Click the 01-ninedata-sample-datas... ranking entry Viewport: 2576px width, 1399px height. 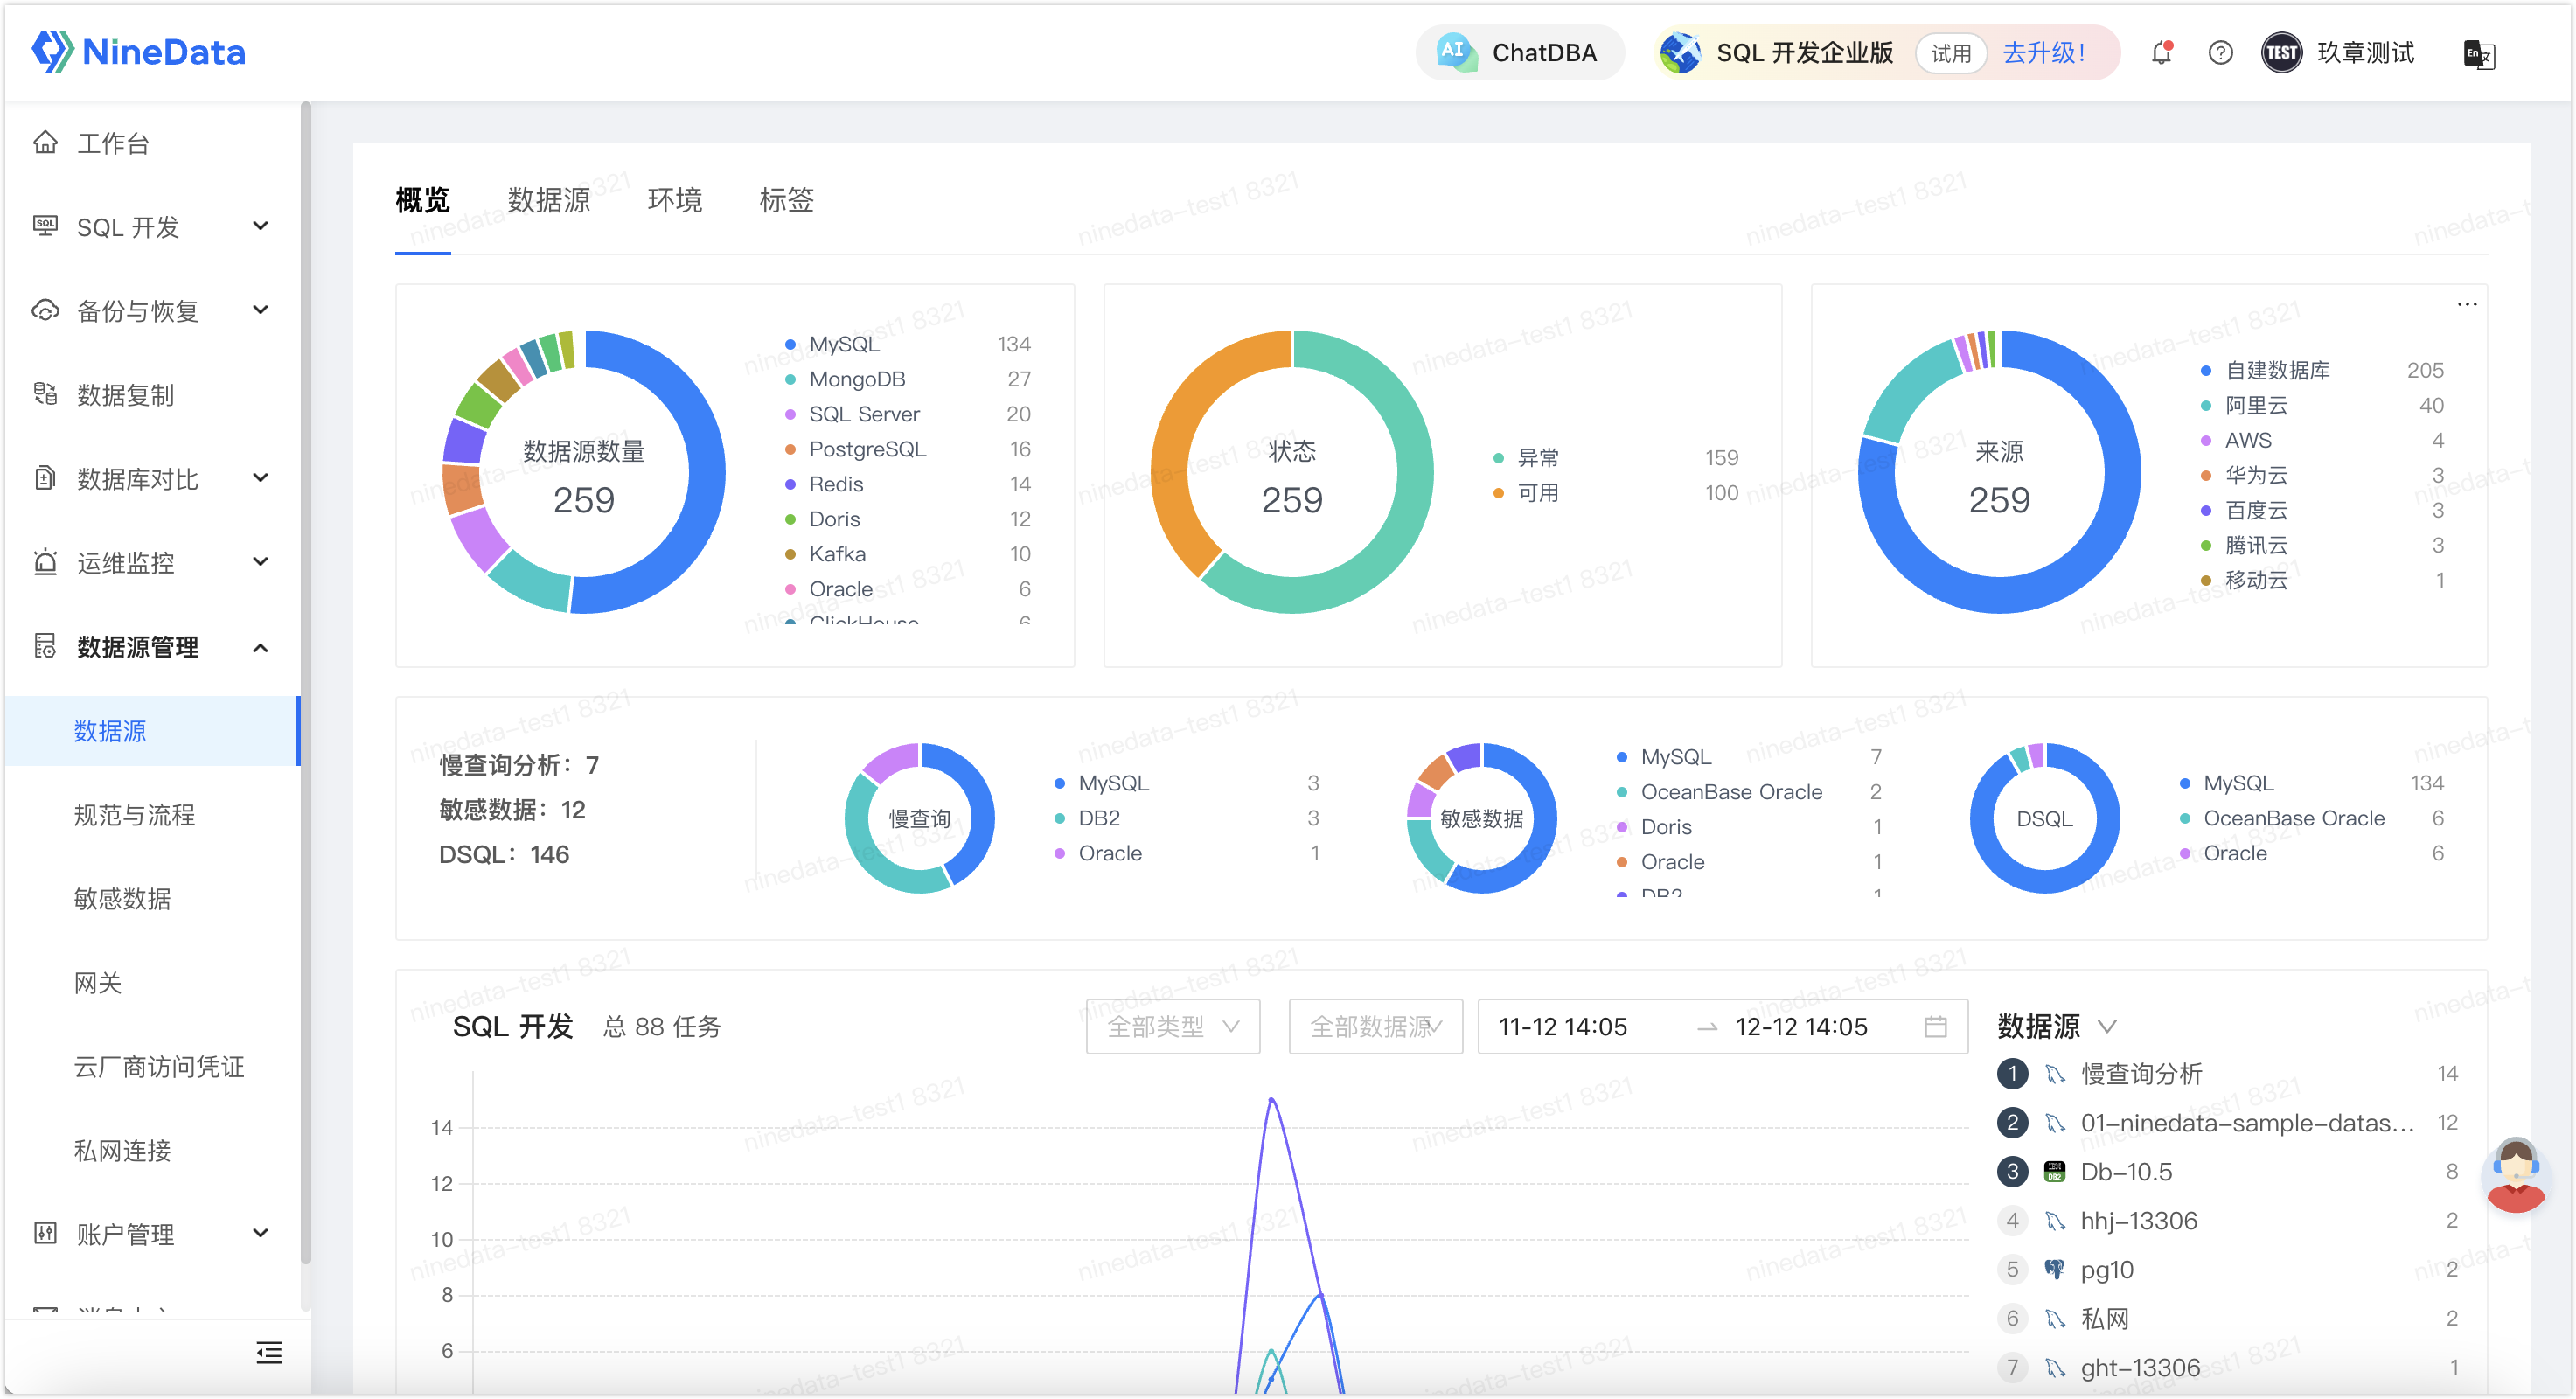point(2227,1123)
